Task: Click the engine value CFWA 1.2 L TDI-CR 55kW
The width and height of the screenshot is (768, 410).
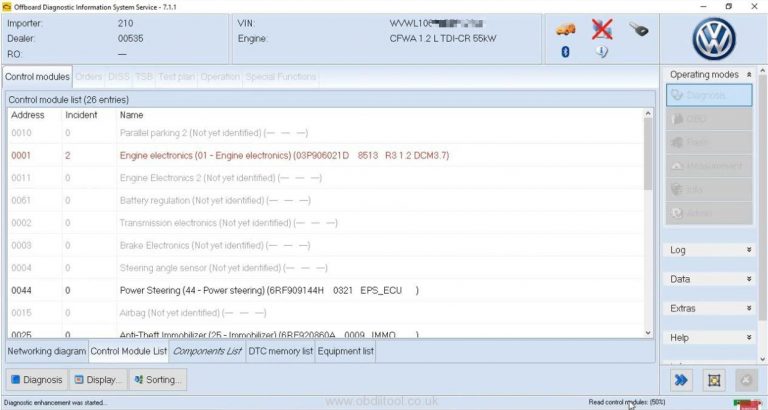Action: [443, 39]
